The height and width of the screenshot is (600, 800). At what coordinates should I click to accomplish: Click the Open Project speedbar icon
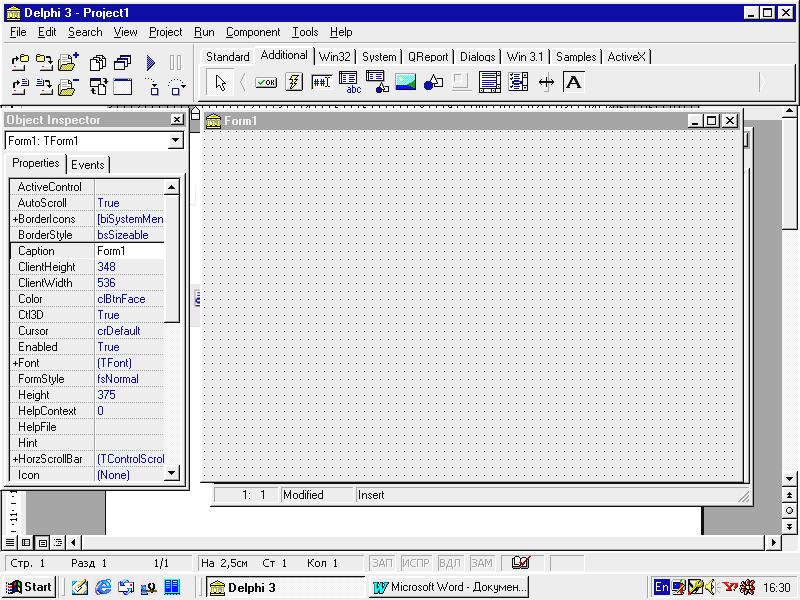20,63
